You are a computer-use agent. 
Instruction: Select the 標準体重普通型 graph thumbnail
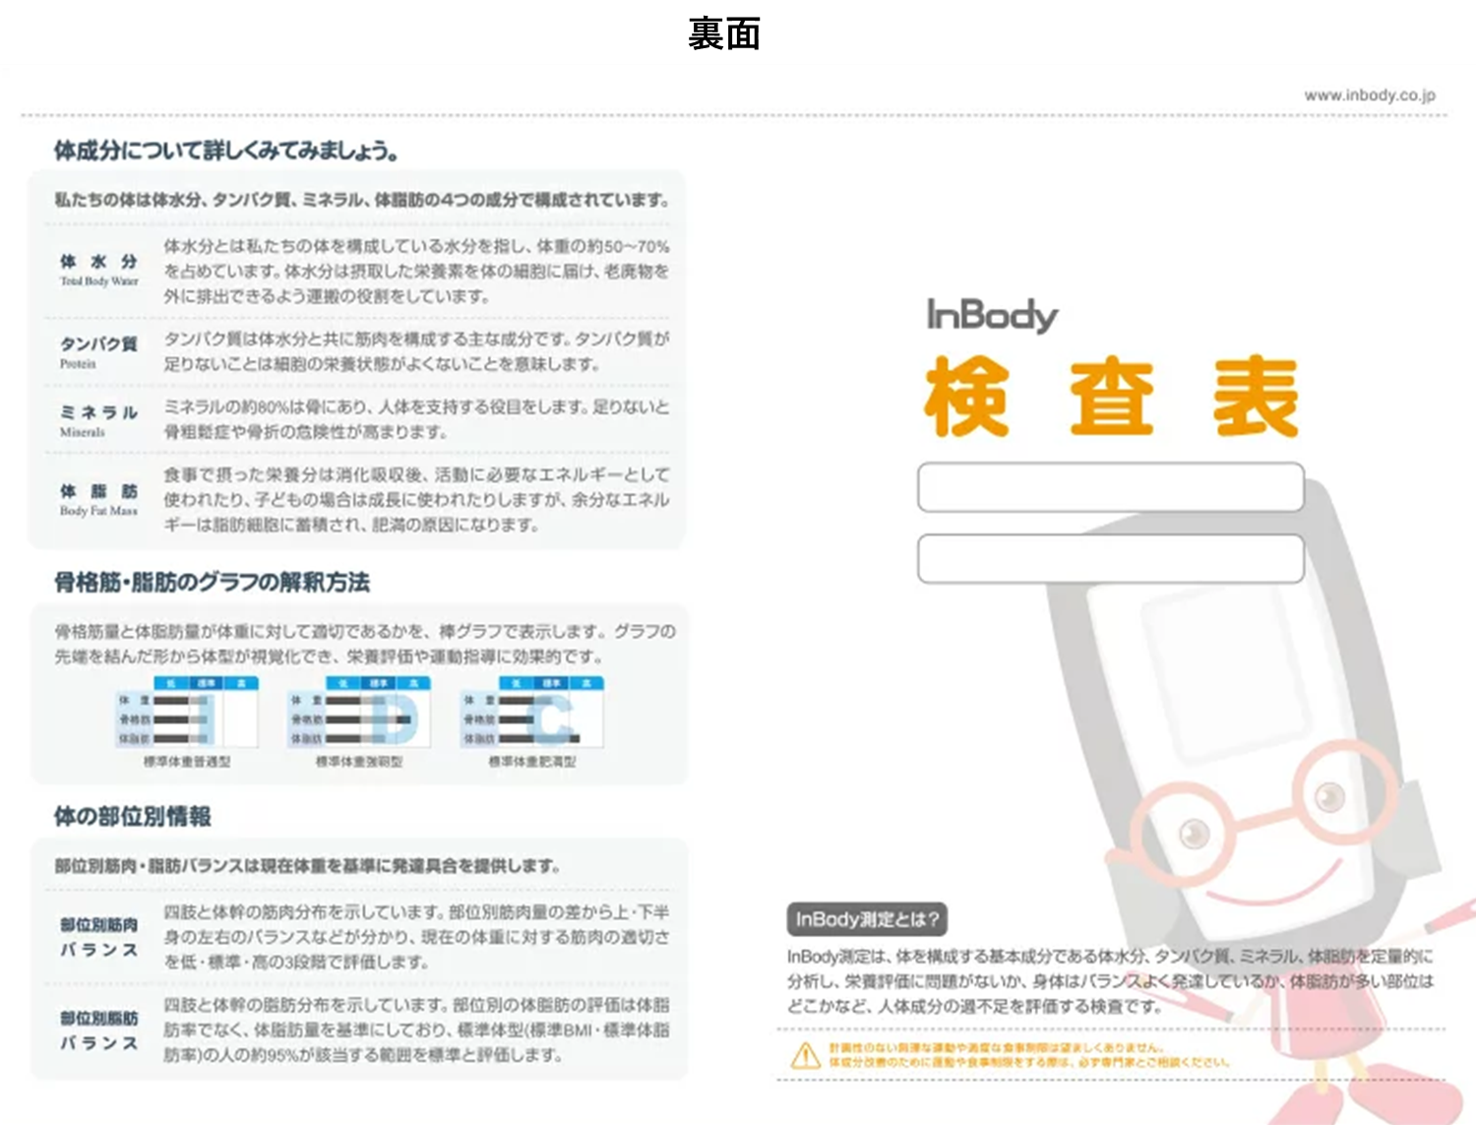coord(187,712)
